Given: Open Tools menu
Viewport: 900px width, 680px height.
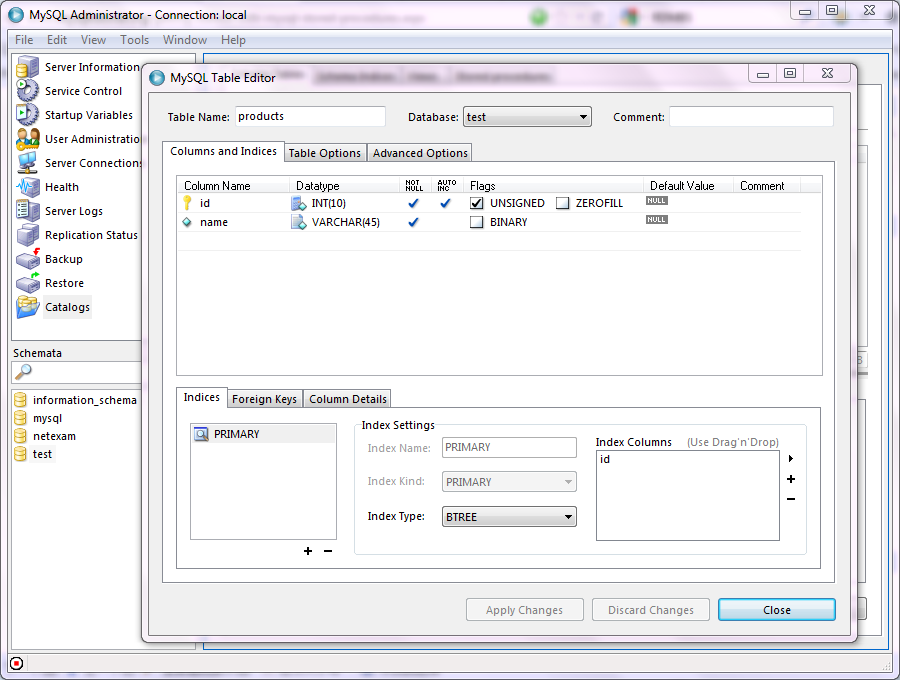Looking at the screenshot, I should pos(134,40).
